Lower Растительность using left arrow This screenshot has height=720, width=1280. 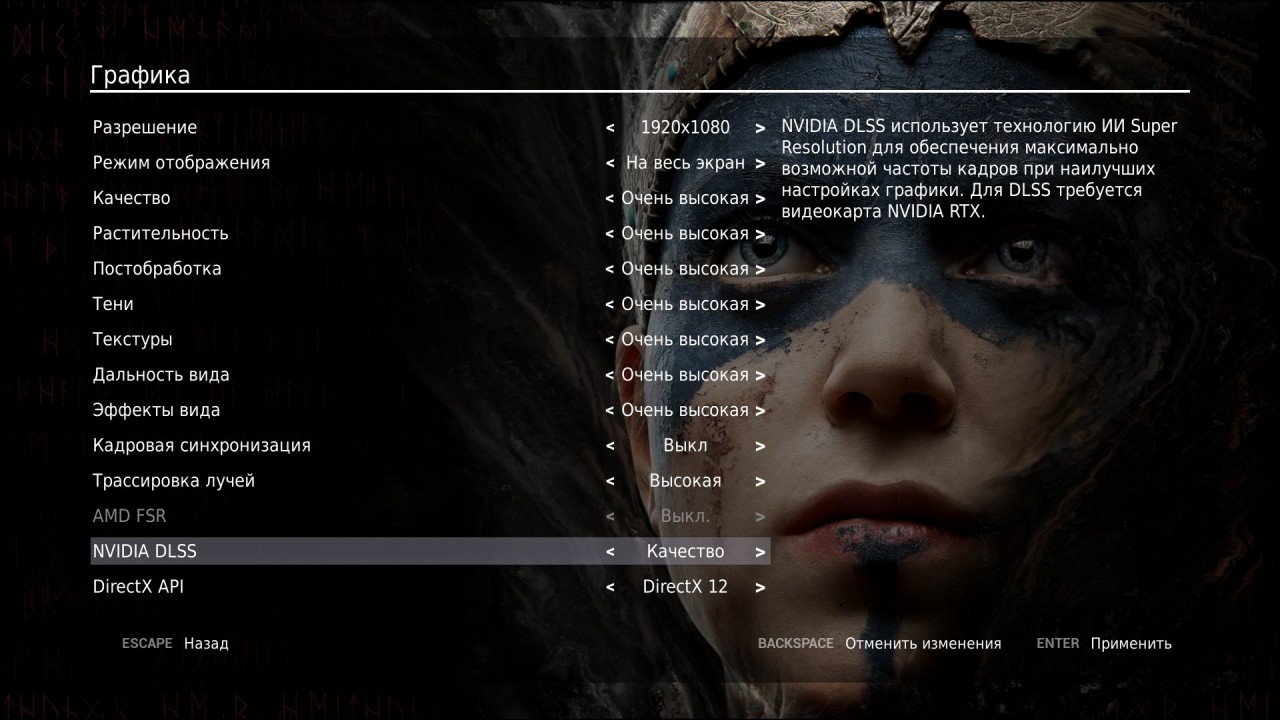point(610,234)
